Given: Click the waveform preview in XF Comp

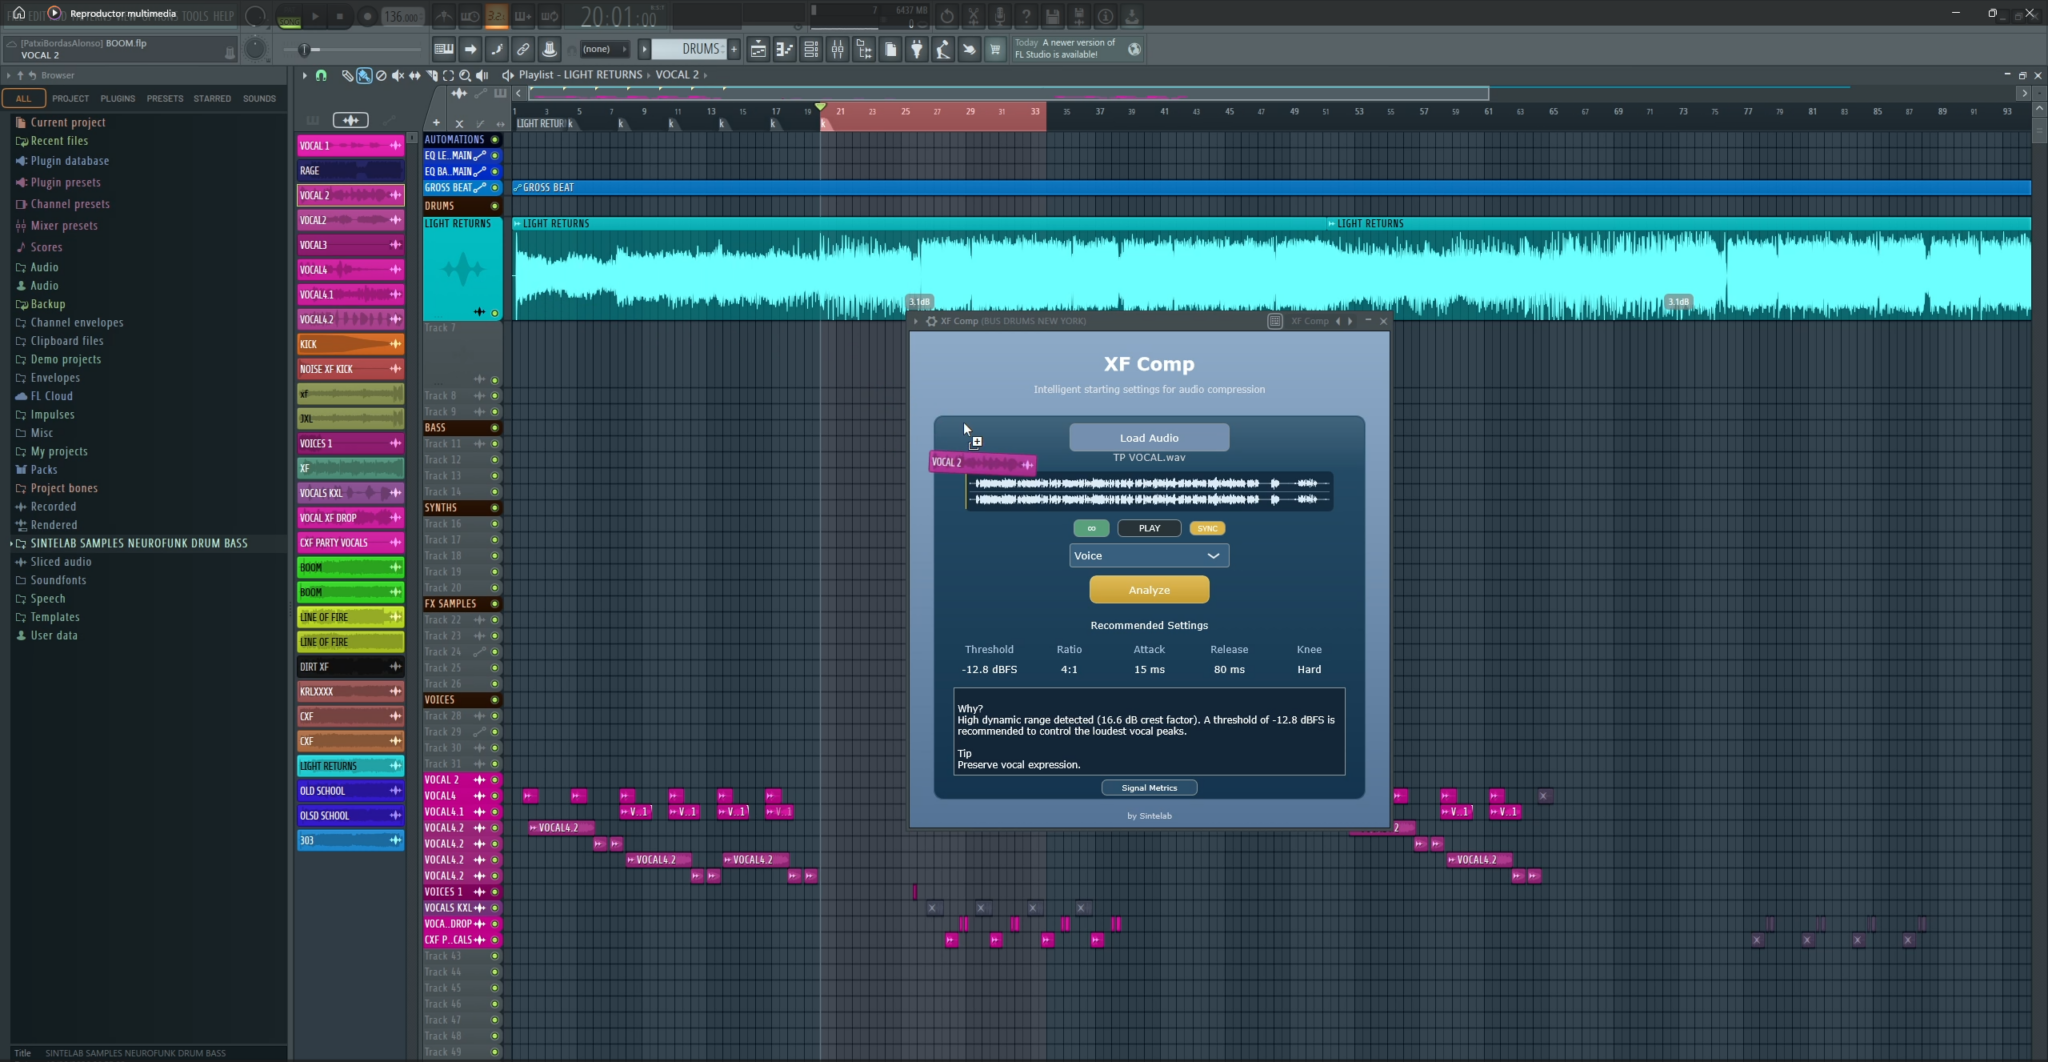Looking at the screenshot, I should (1149, 491).
